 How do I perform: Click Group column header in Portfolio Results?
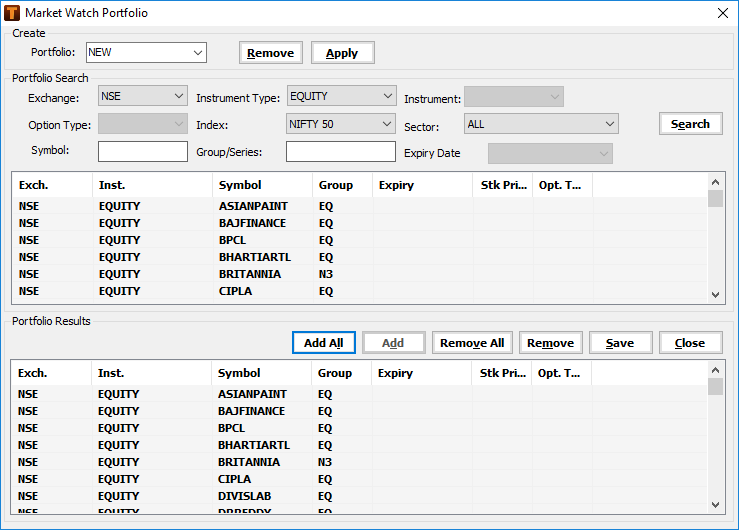pyautogui.click(x=342, y=373)
